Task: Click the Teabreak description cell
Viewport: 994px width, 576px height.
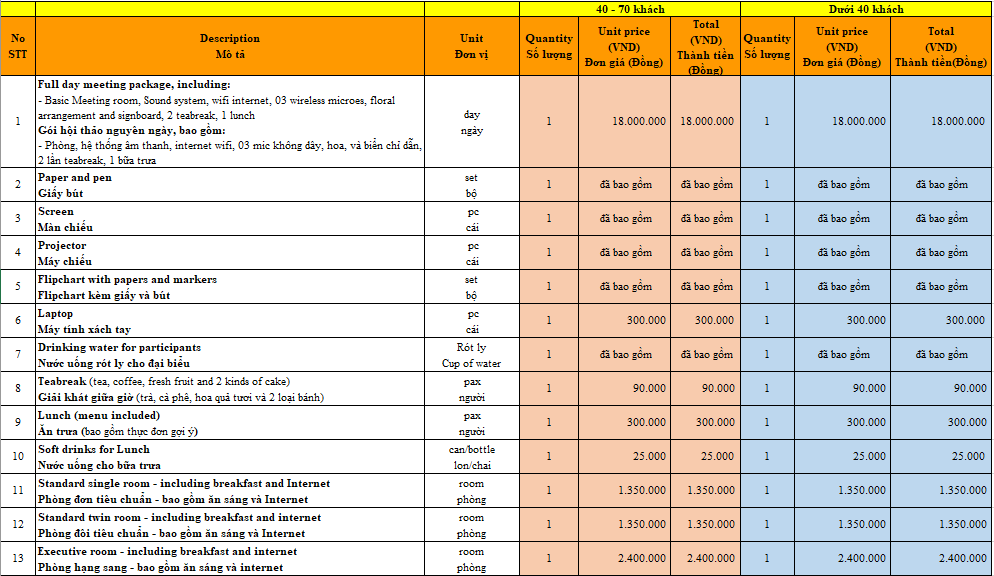Action: (x=230, y=389)
